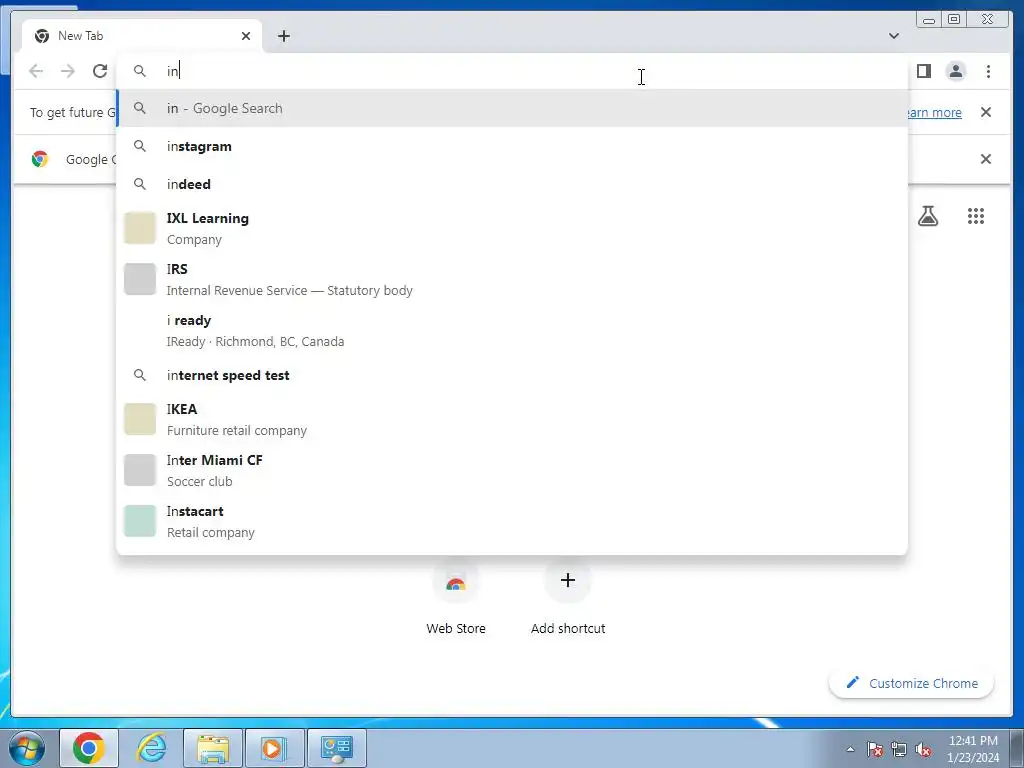Pick the 'Inter Miami CF' suggestion
Screen dimensions: 1024x768
(512, 470)
